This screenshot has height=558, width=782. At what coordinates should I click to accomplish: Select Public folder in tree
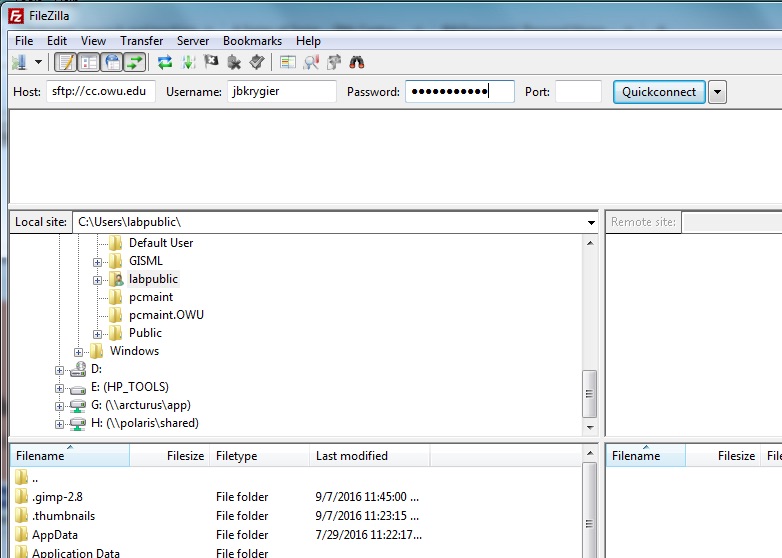[145, 333]
